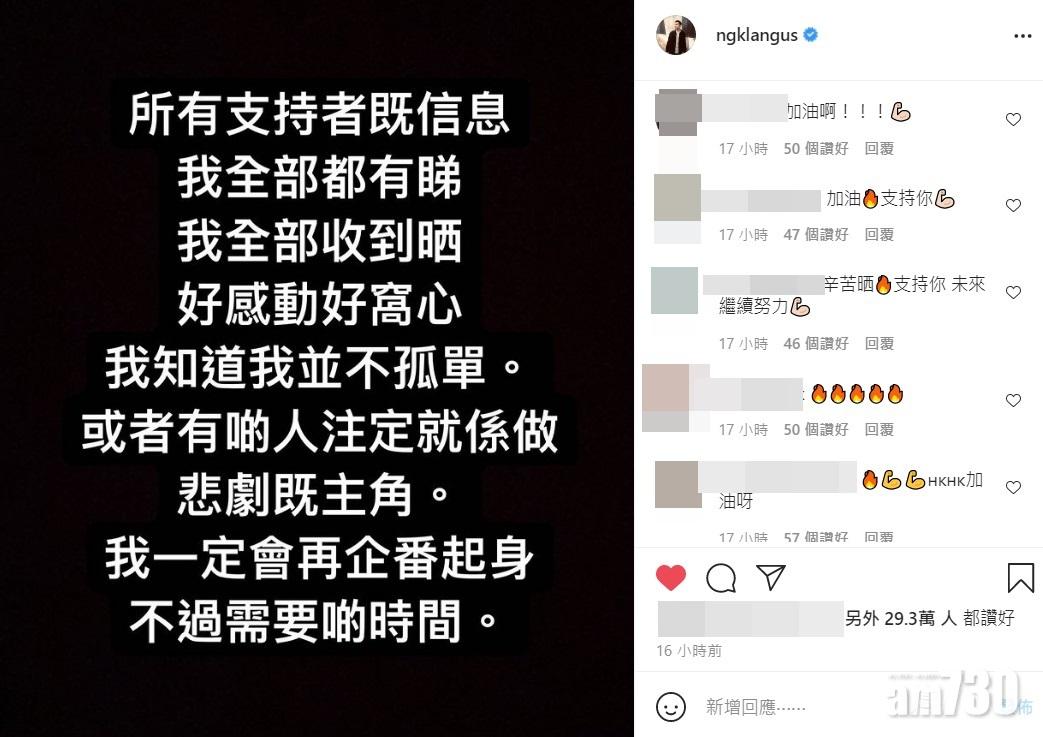
Task: Reply to the '加油啊！！！' comment
Action: pos(879,149)
